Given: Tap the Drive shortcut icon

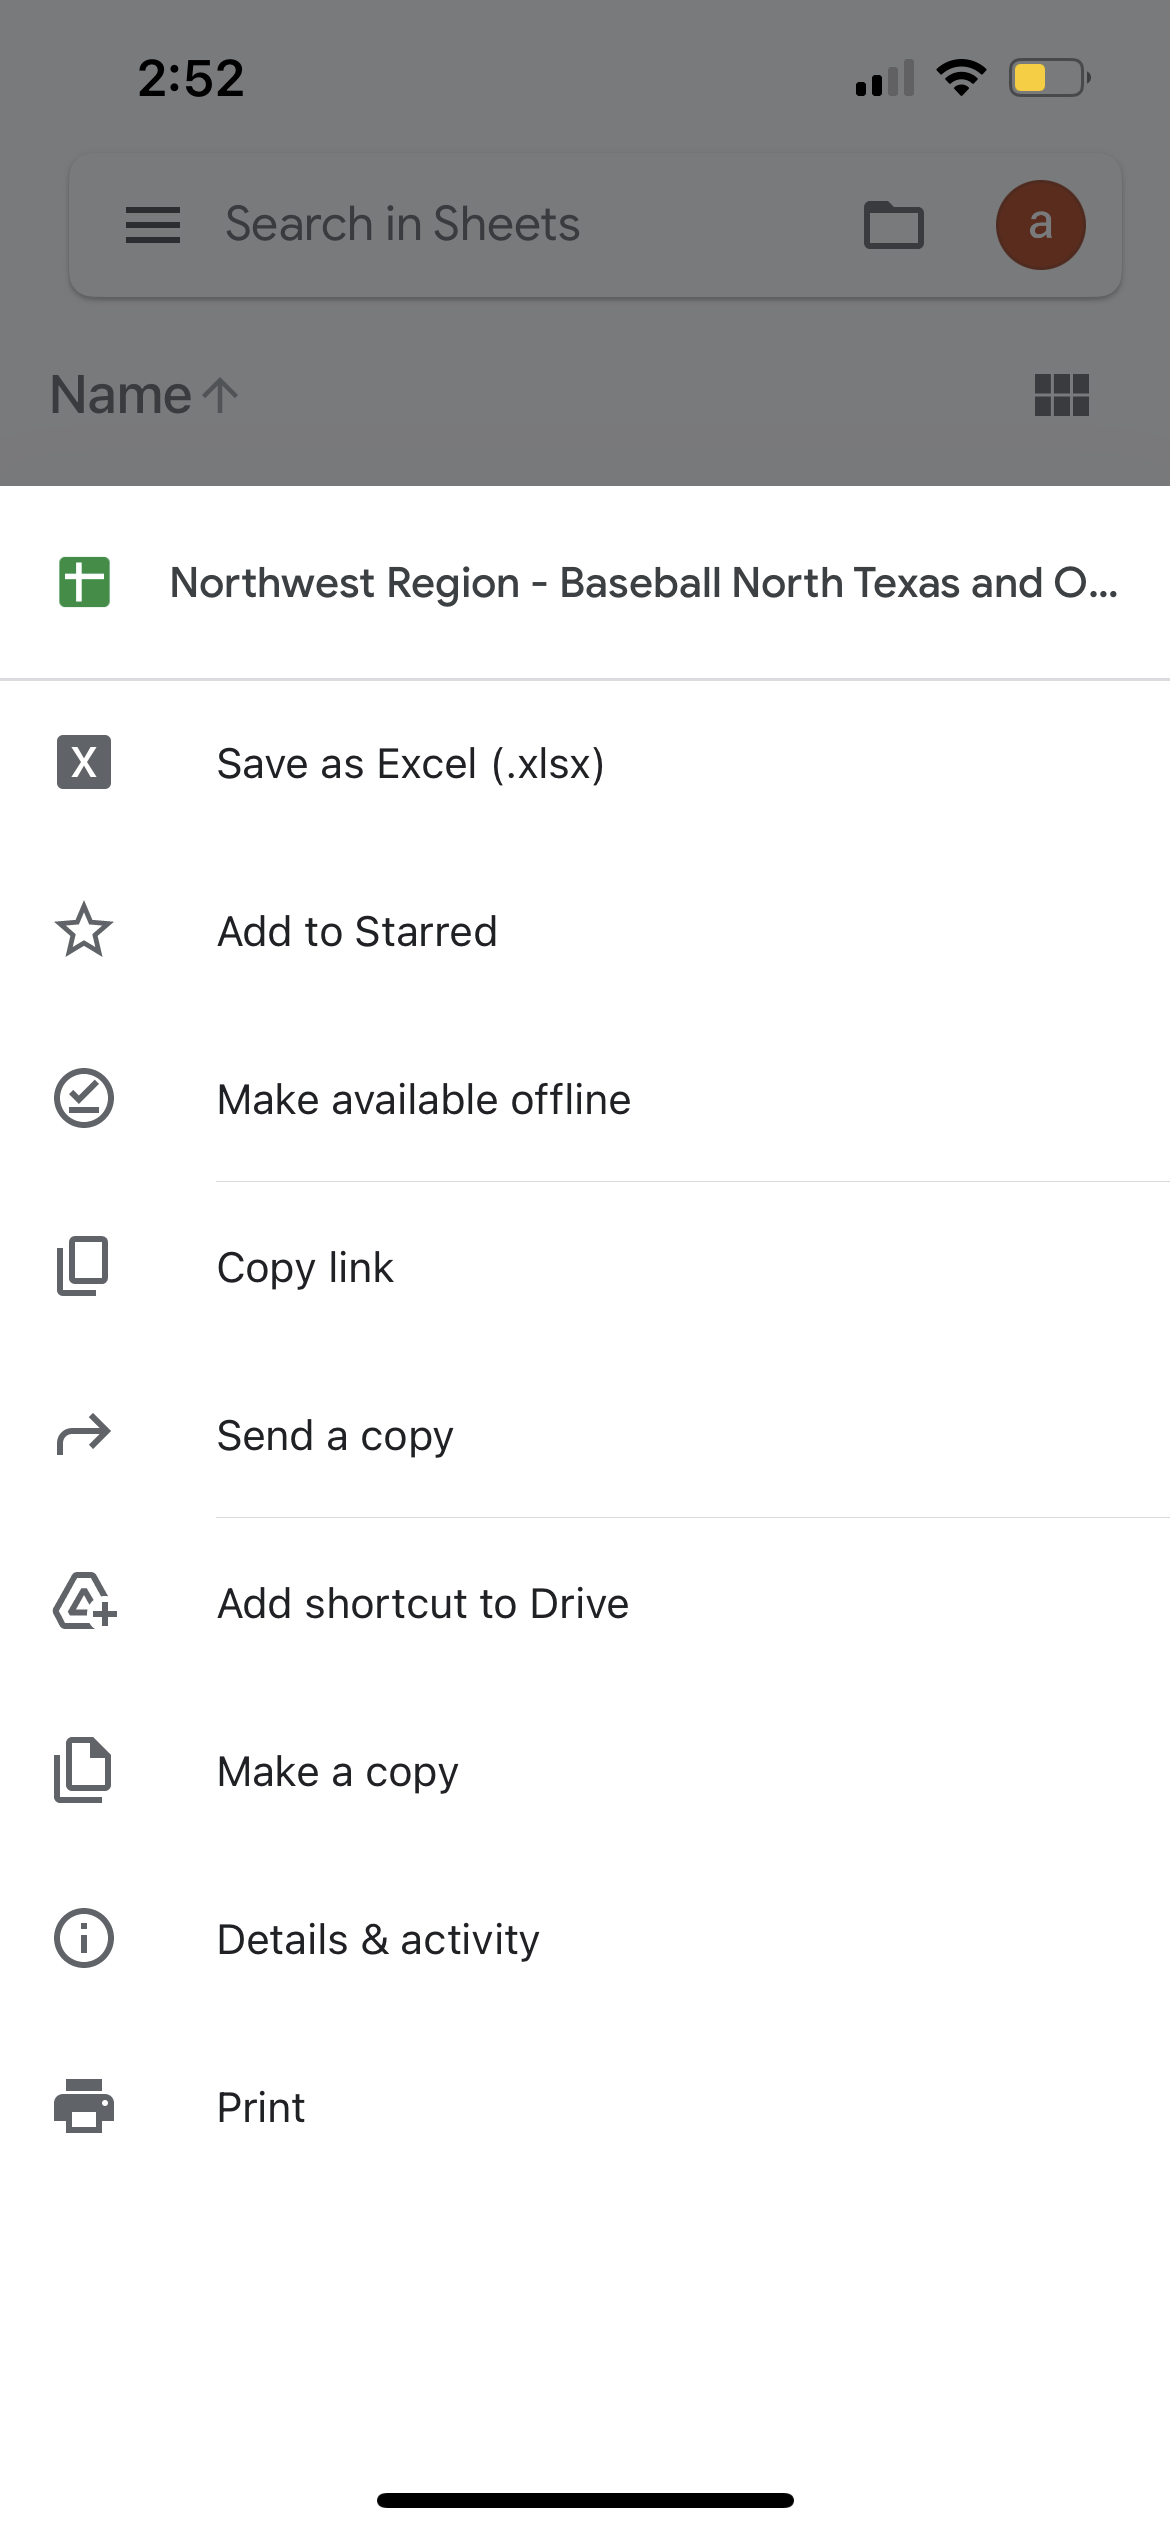Looking at the screenshot, I should 84,1602.
